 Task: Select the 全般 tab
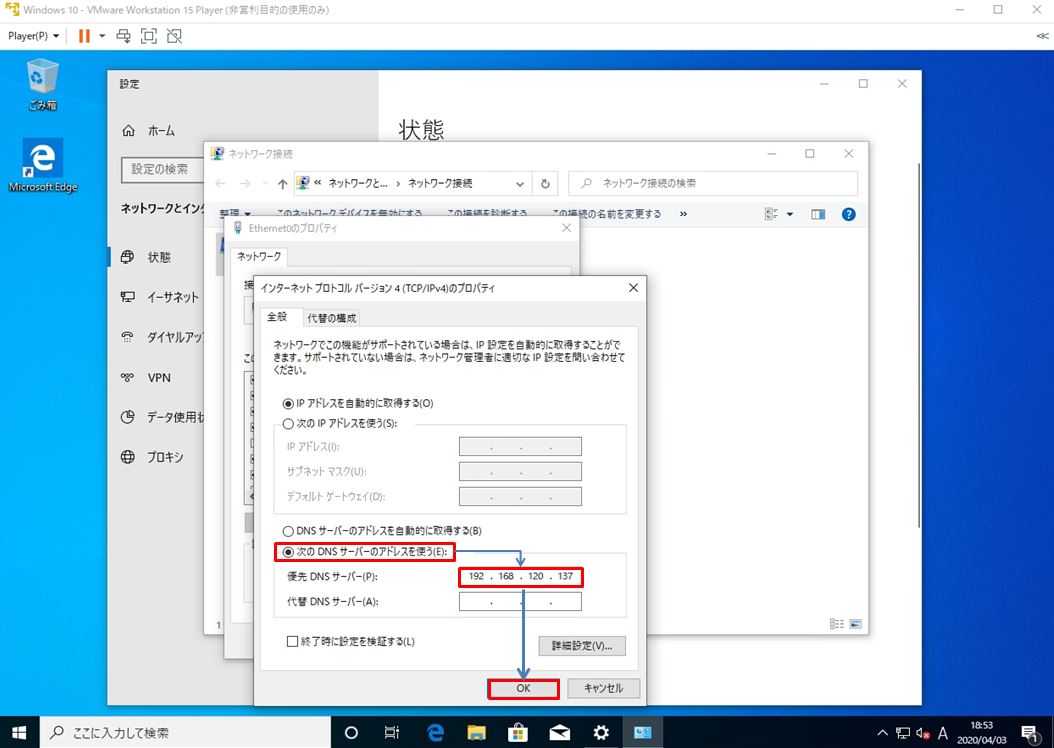(x=277, y=317)
